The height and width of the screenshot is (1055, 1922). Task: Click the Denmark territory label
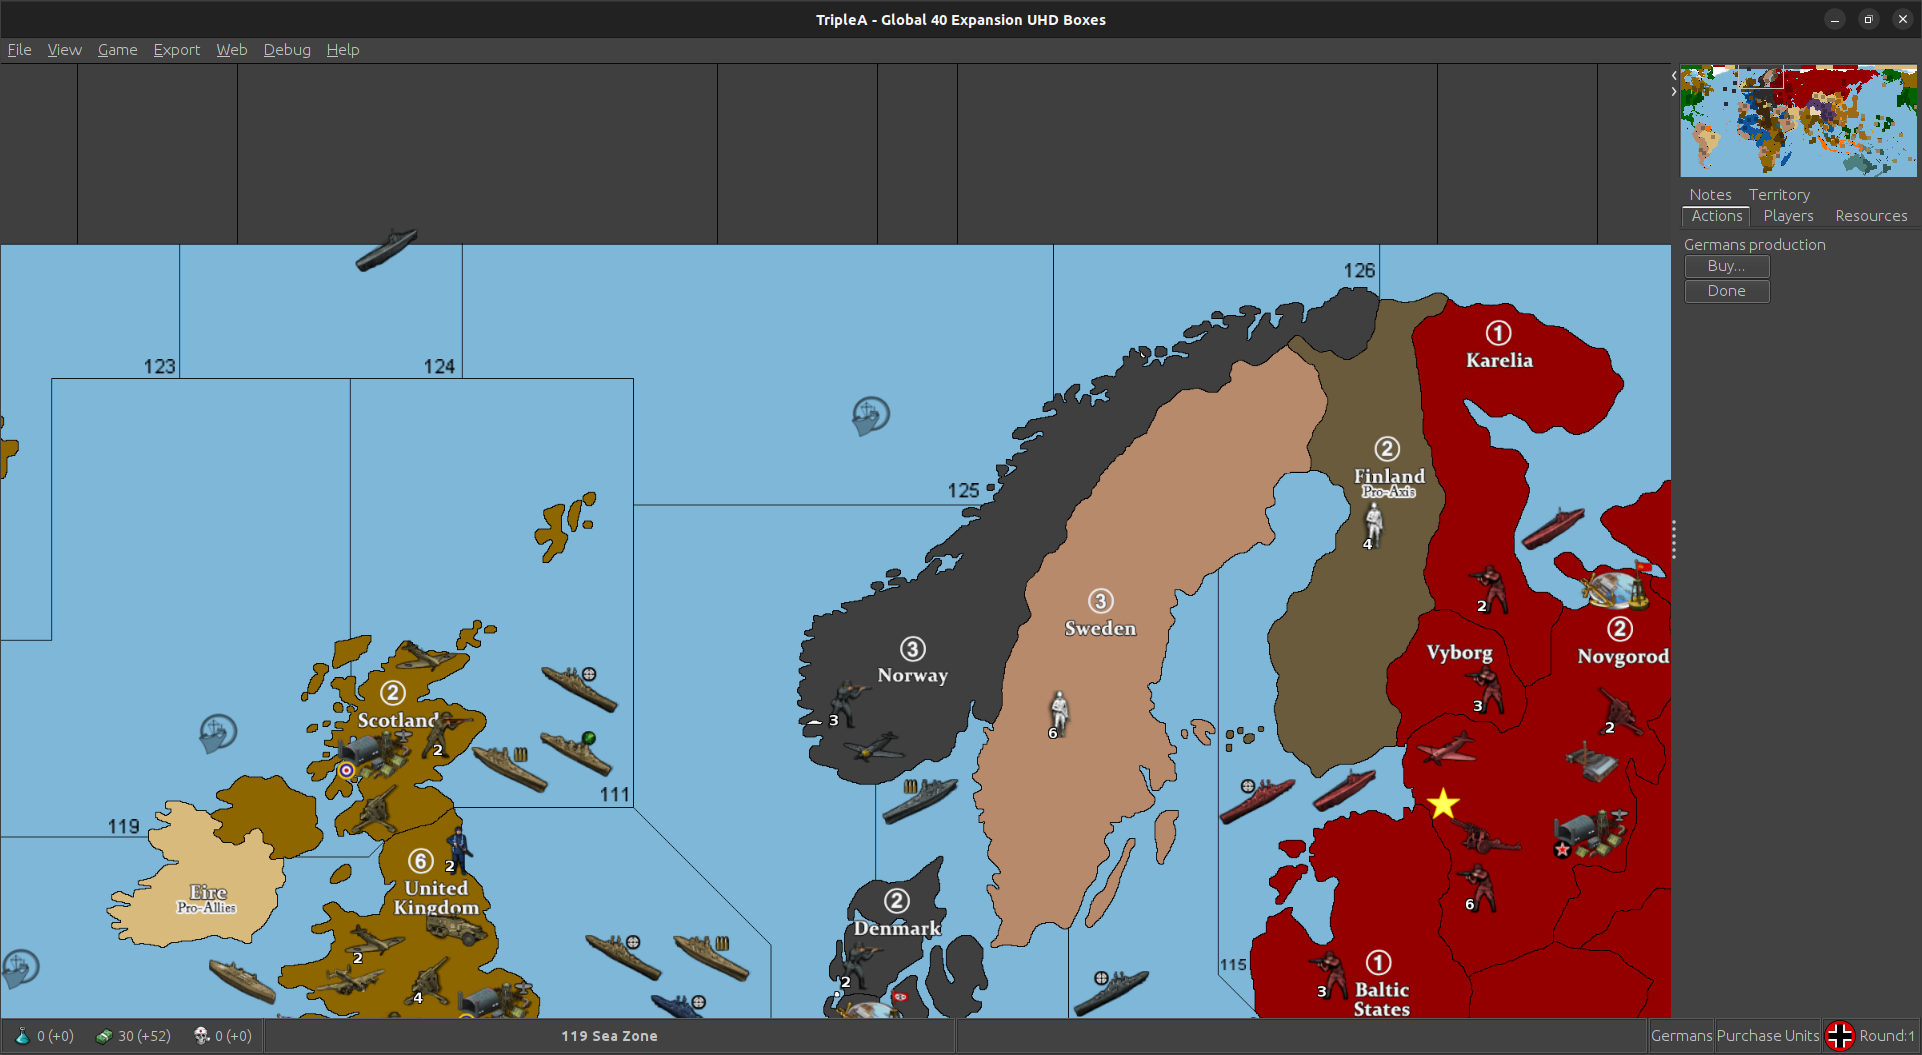click(x=897, y=928)
